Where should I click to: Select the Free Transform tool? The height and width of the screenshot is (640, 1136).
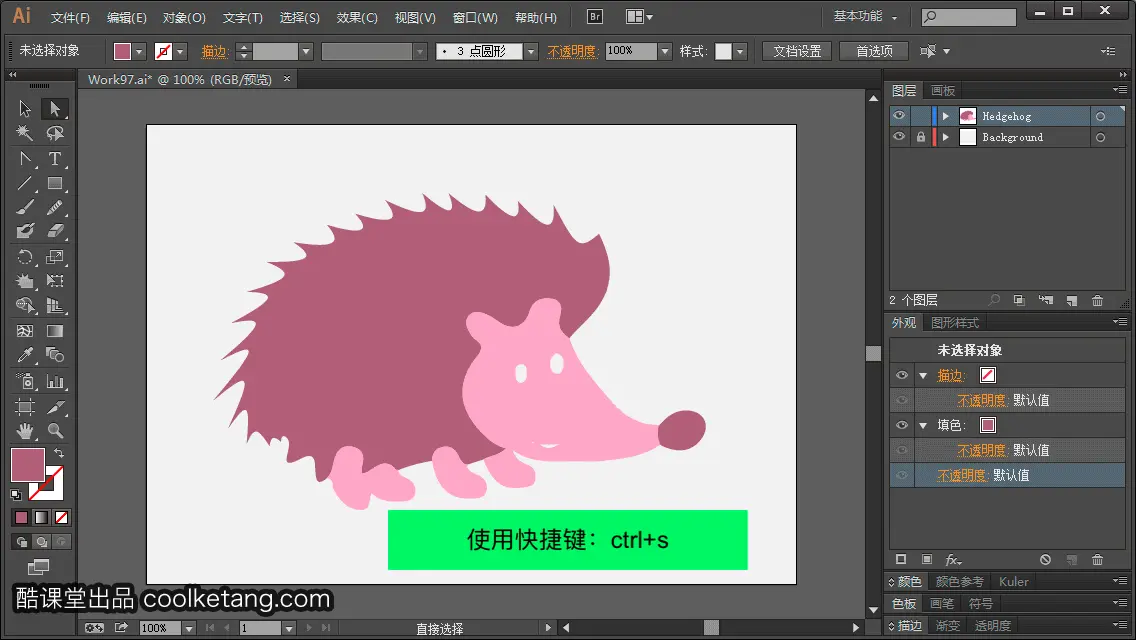coord(54,280)
